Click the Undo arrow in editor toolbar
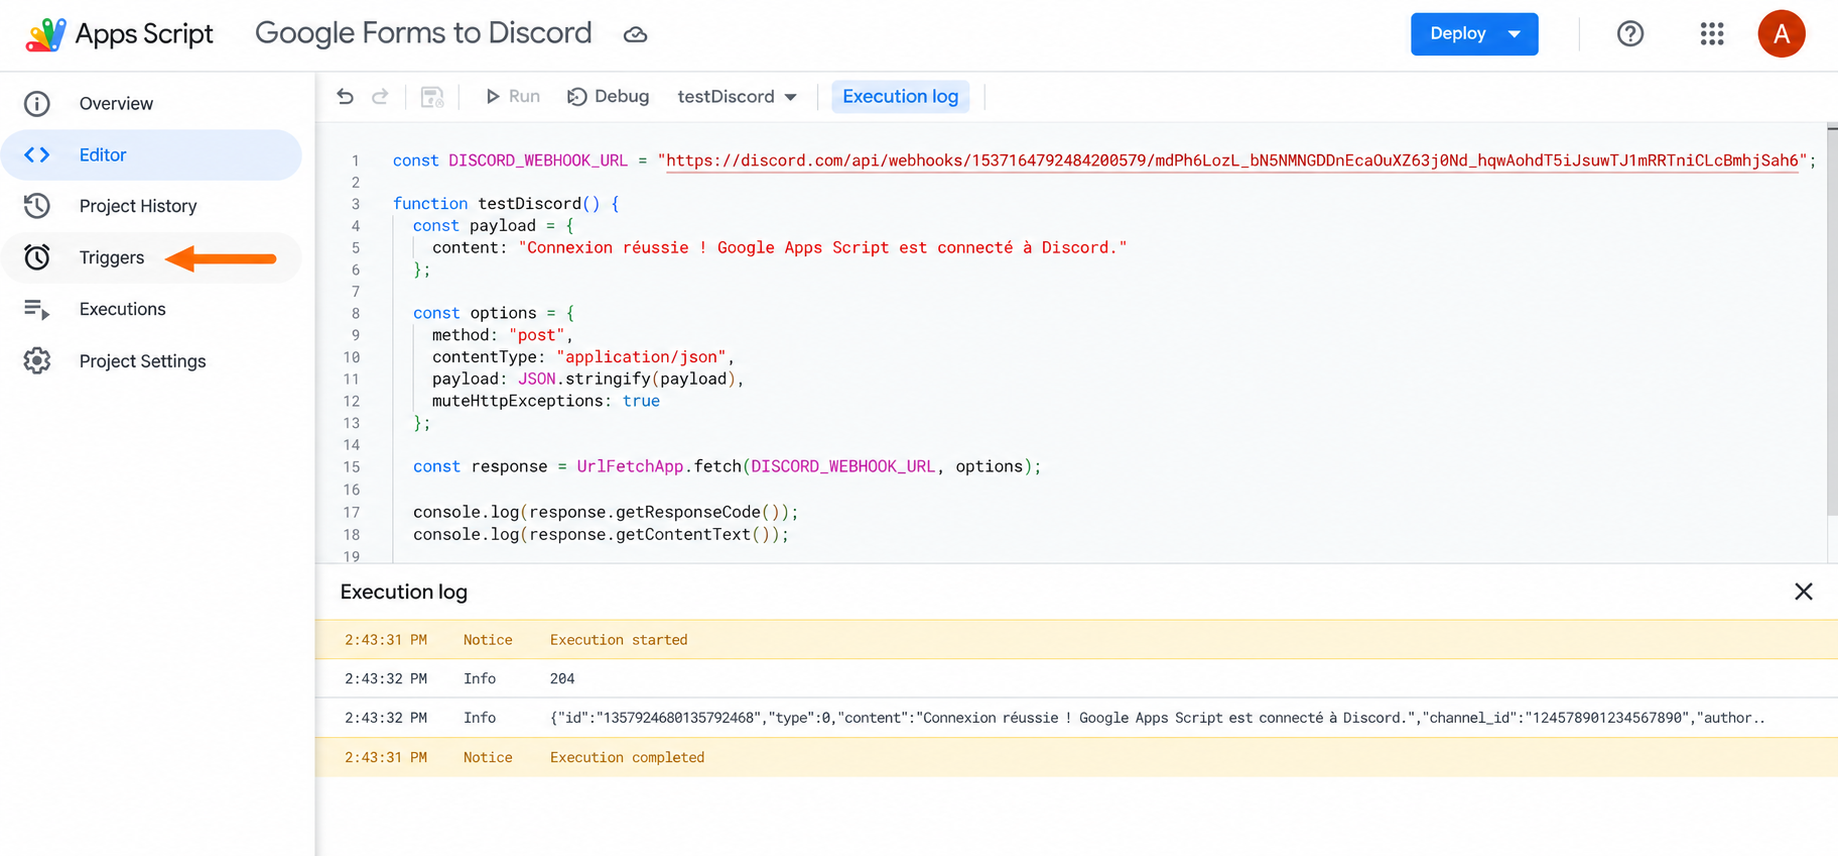 (345, 97)
